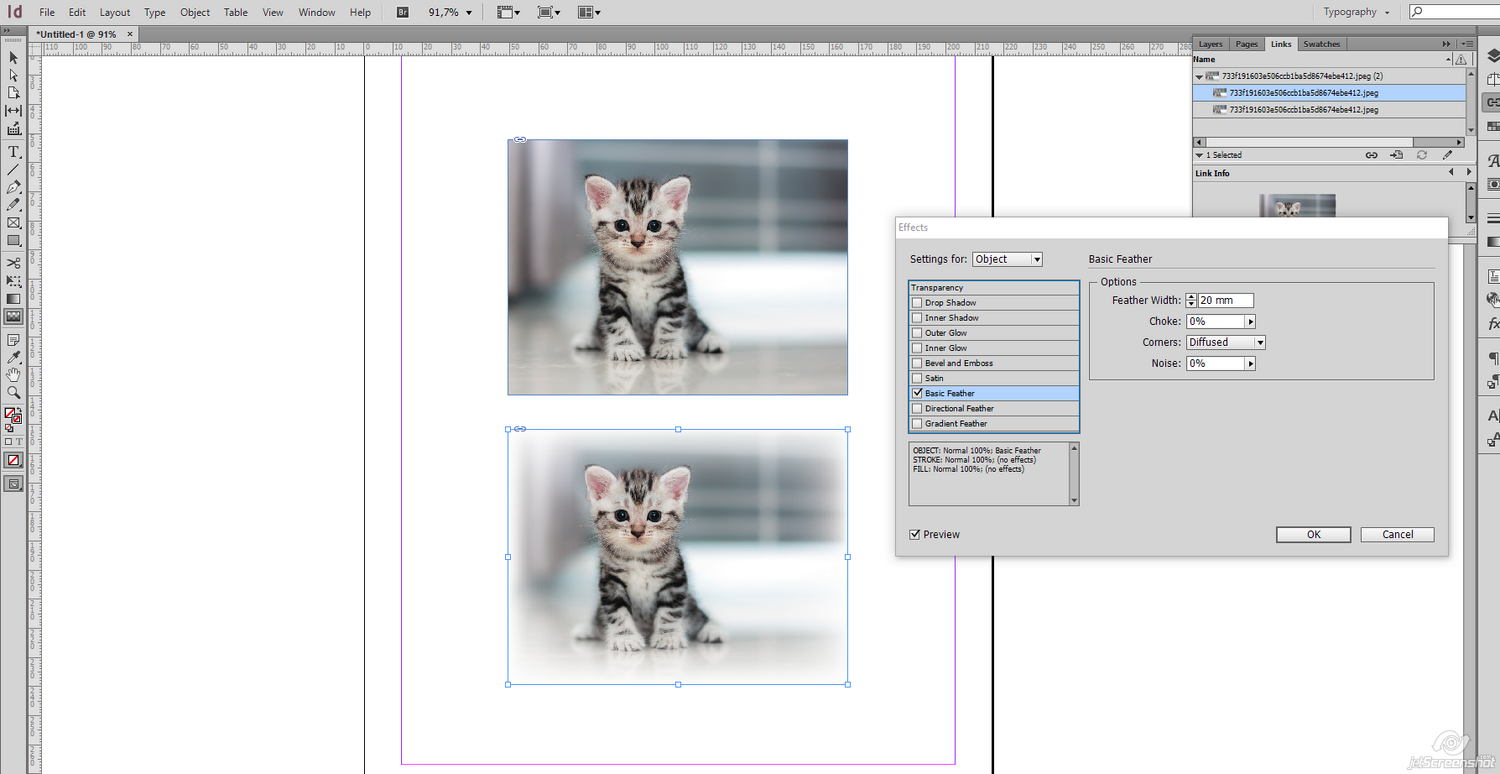Toggle the Preview checkbox in Effects
The width and height of the screenshot is (1500, 774).
914,534
